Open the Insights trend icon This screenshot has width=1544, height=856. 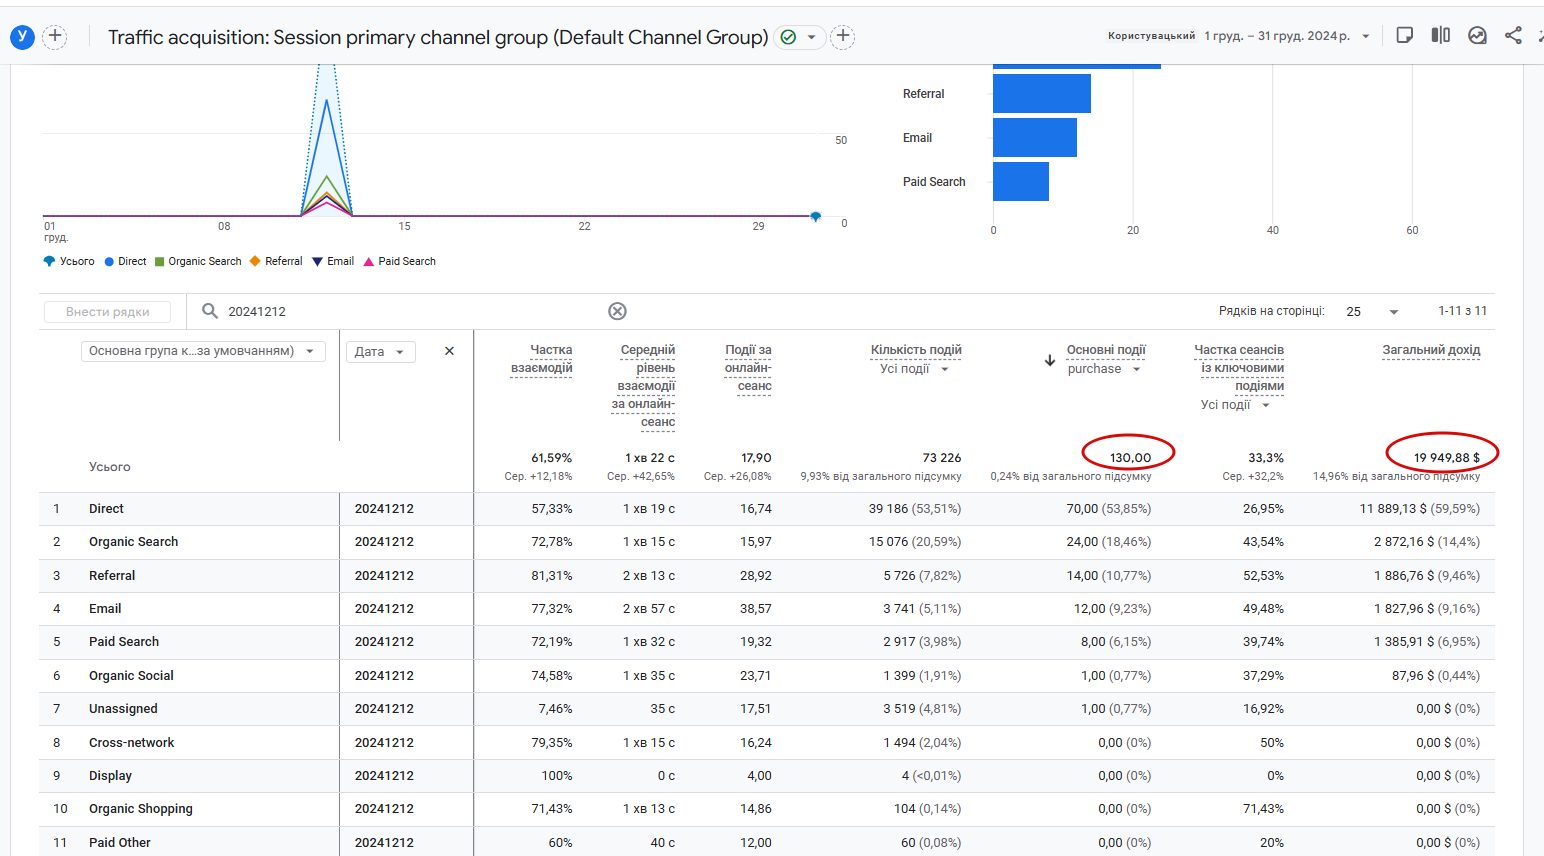[x=1477, y=36]
